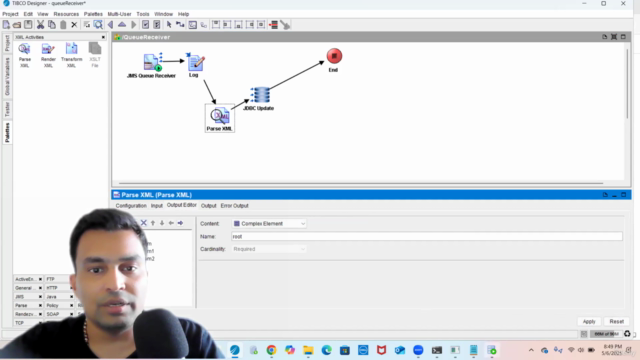Image resolution: width=640 pixels, height=360 pixels.
Task: Switch to the Configuration tab
Action: [131, 206]
